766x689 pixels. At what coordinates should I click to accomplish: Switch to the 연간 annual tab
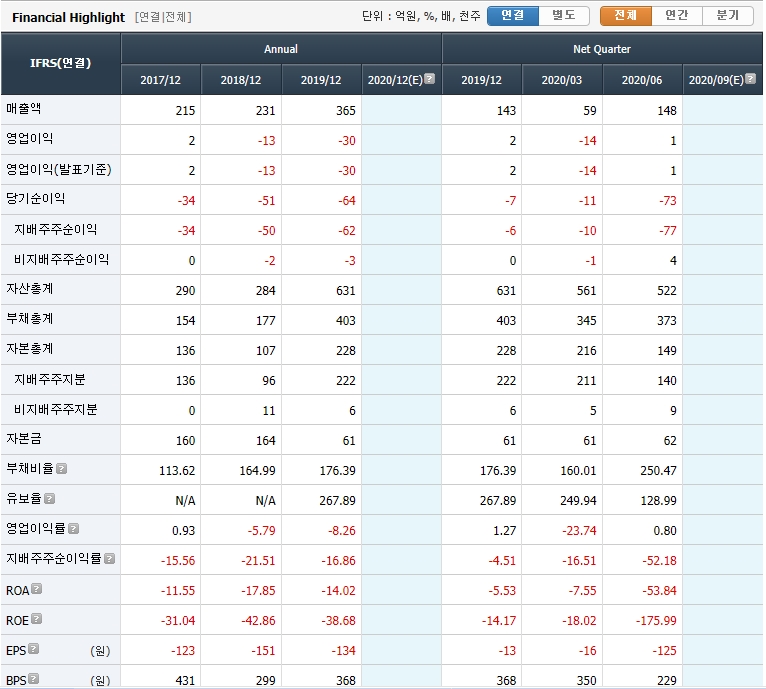677,16
